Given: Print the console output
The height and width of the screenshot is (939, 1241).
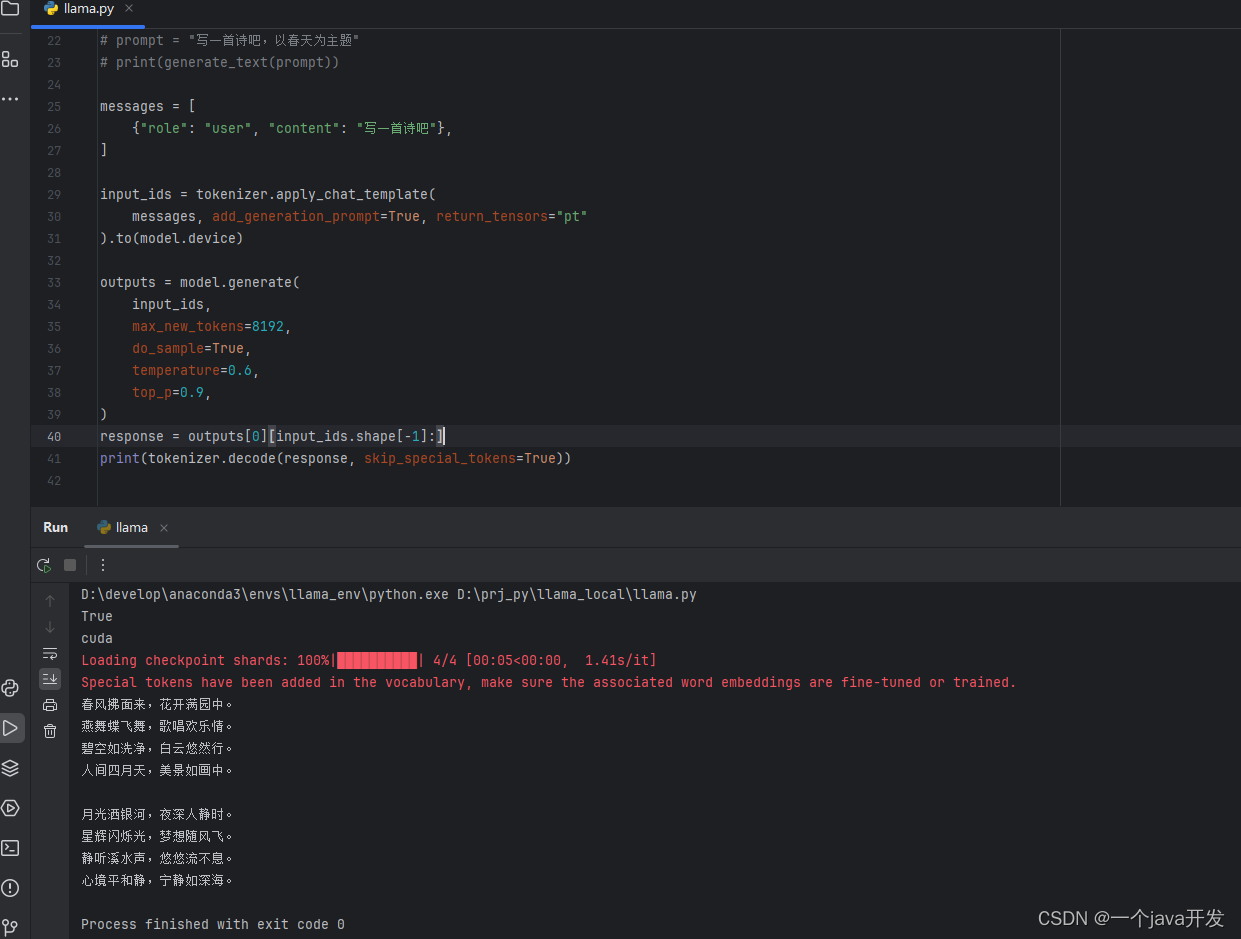Looking at the screenshot, I should (50, 705).
